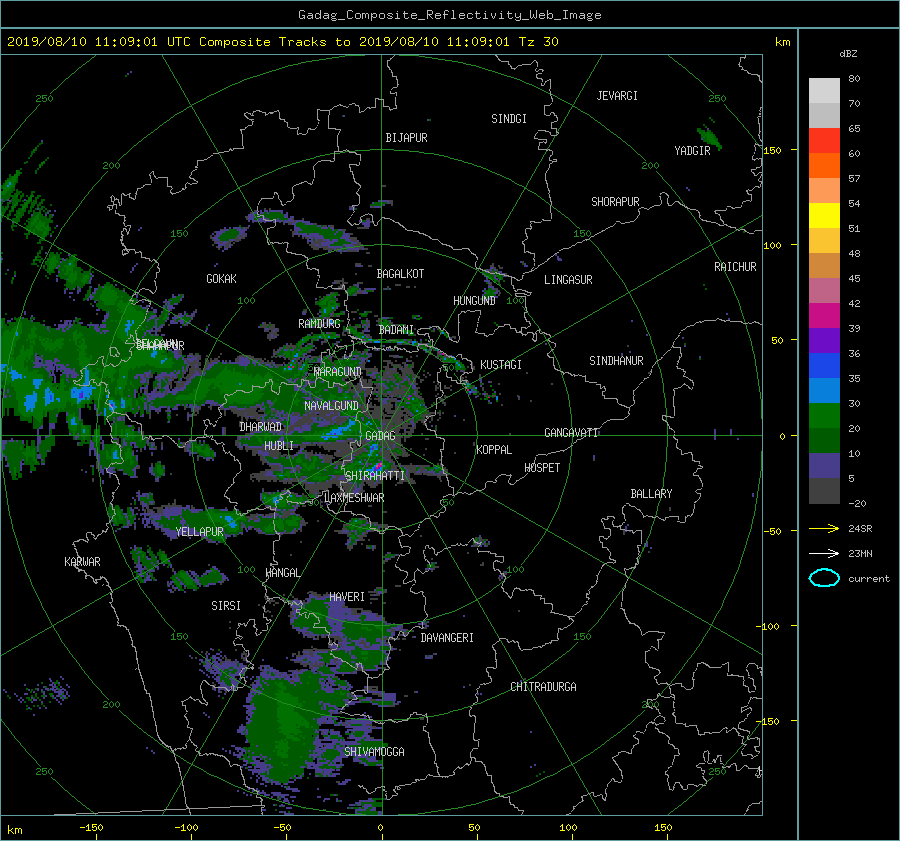
Task: Click the SIRSI city label
Action: [x=226, y=606]
